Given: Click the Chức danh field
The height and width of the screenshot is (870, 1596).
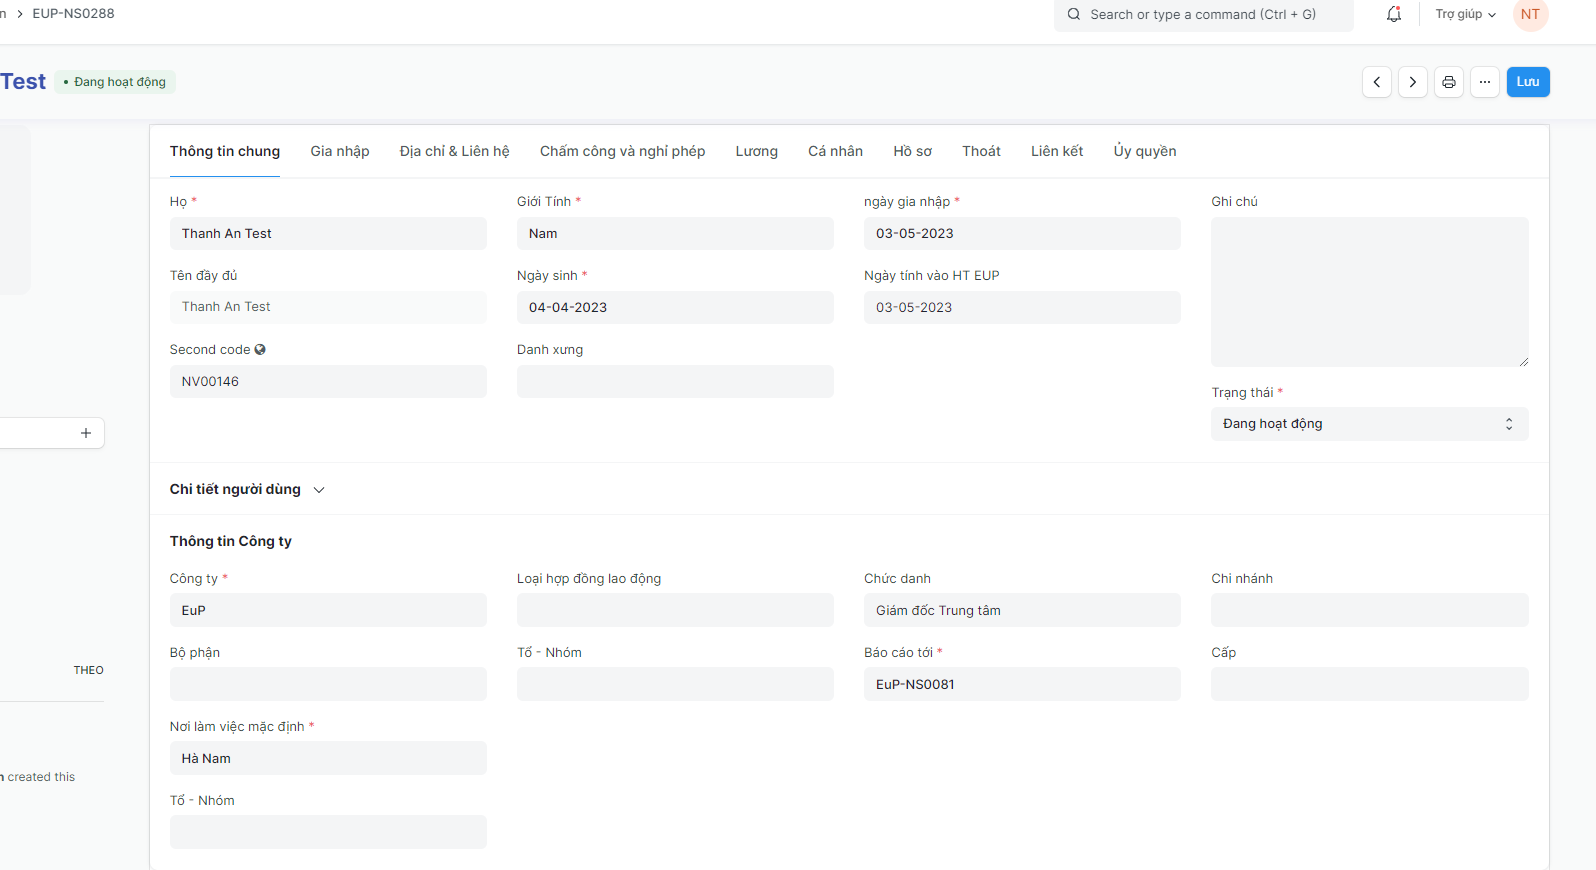Looking at the screenshot, I should coord(1021,611).
